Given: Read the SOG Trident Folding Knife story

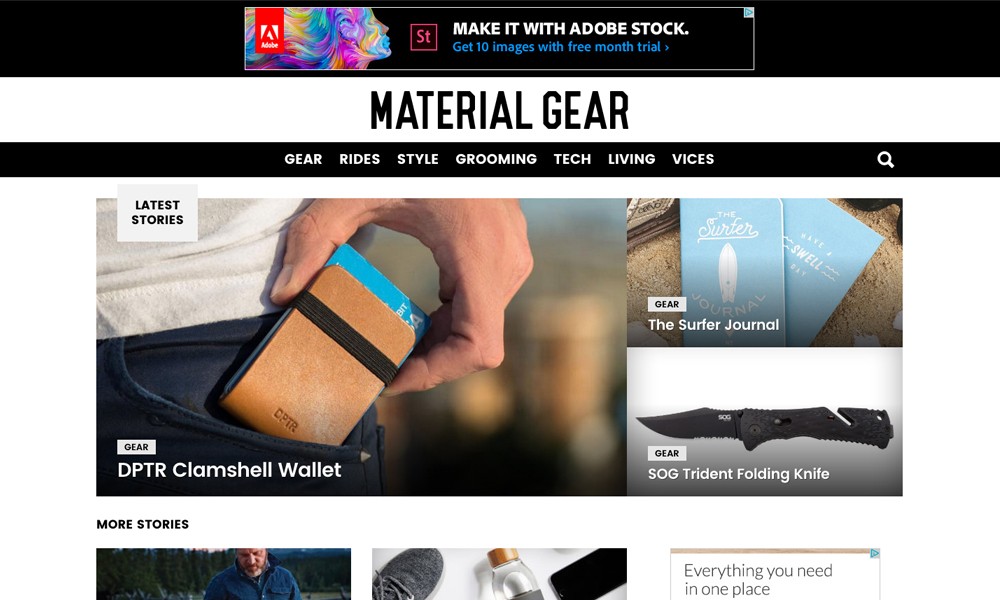Looking at the screenshot, I should (x=739, y=474).
